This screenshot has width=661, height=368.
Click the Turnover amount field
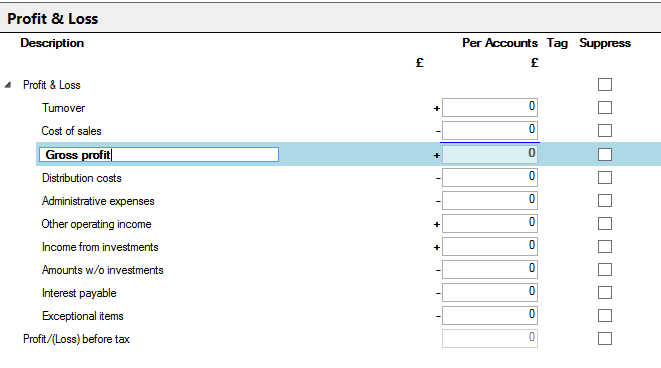point(490,107)
